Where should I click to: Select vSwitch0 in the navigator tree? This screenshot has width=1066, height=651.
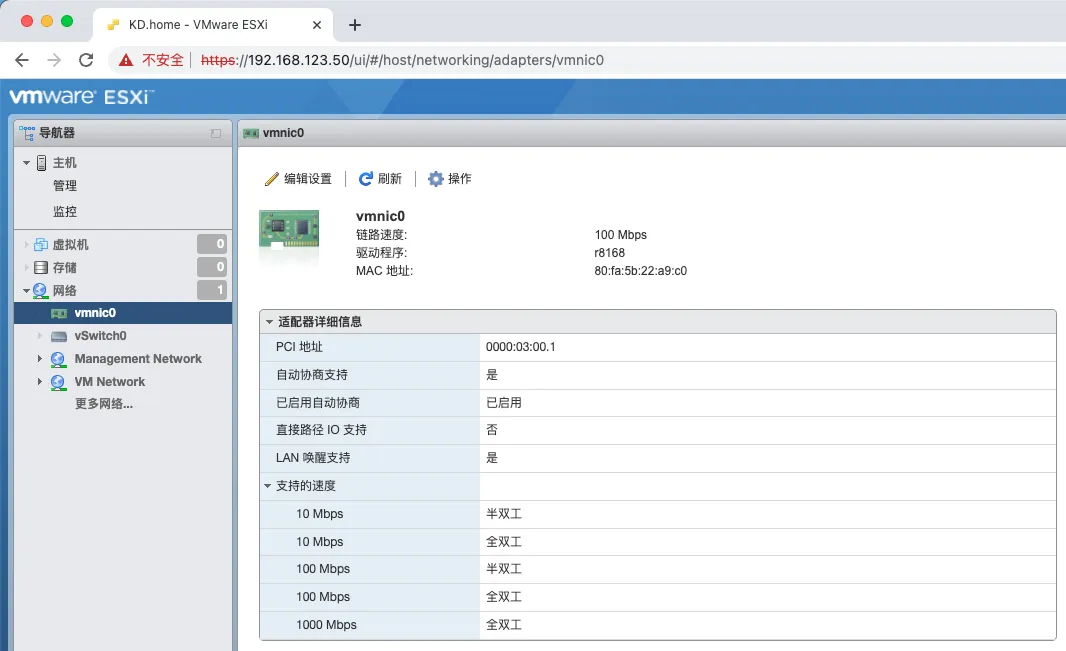click(x=101, y=336)
